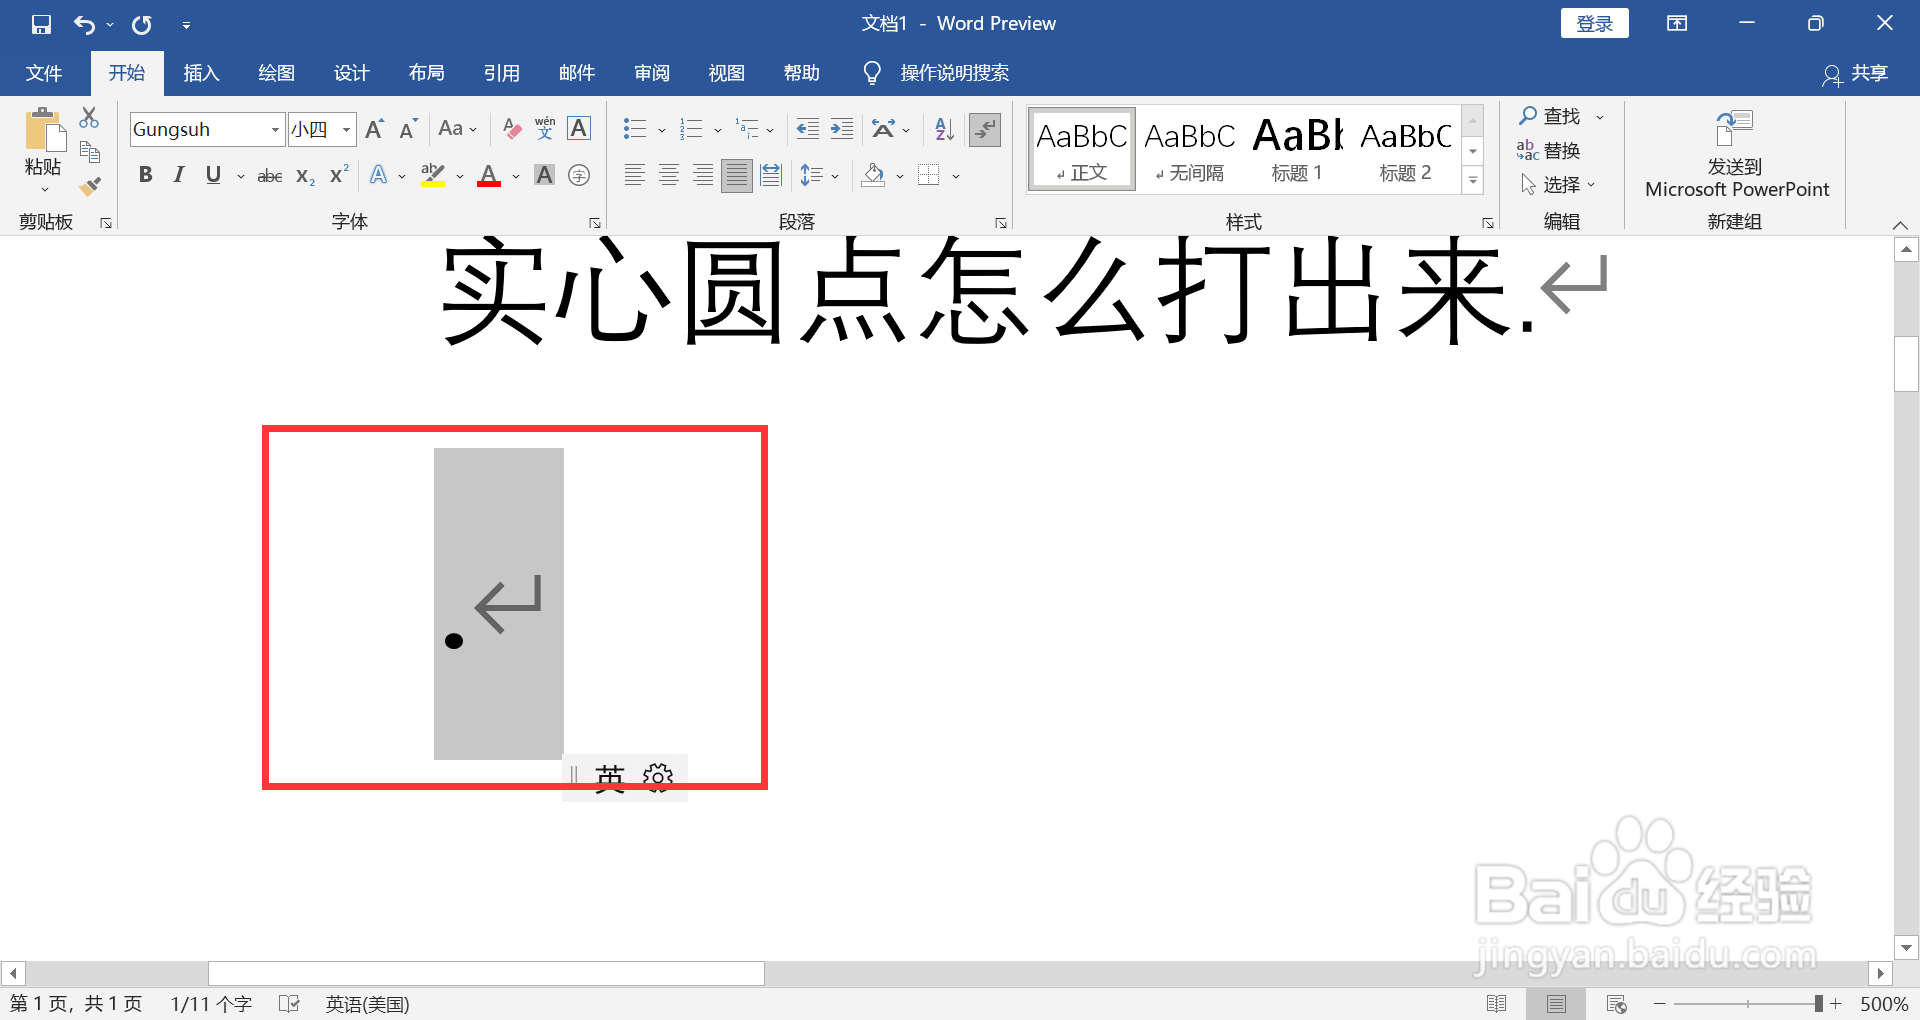Click the Cut icon in clipboard group

coord(89,117)
